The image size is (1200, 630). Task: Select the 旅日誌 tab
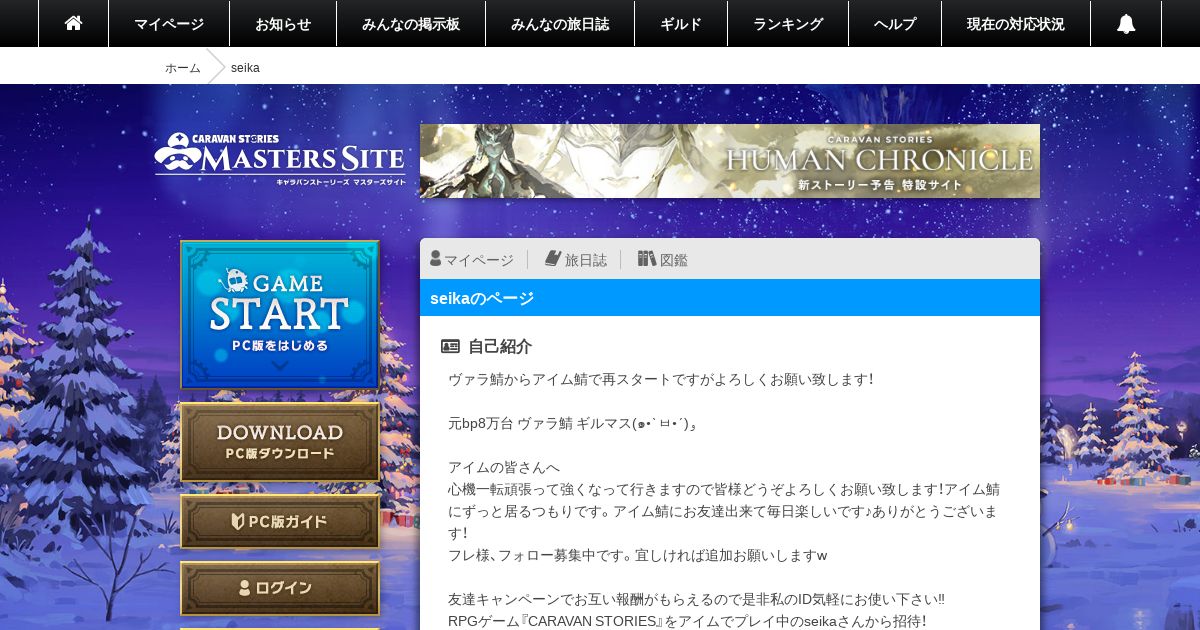pos(576,260)
